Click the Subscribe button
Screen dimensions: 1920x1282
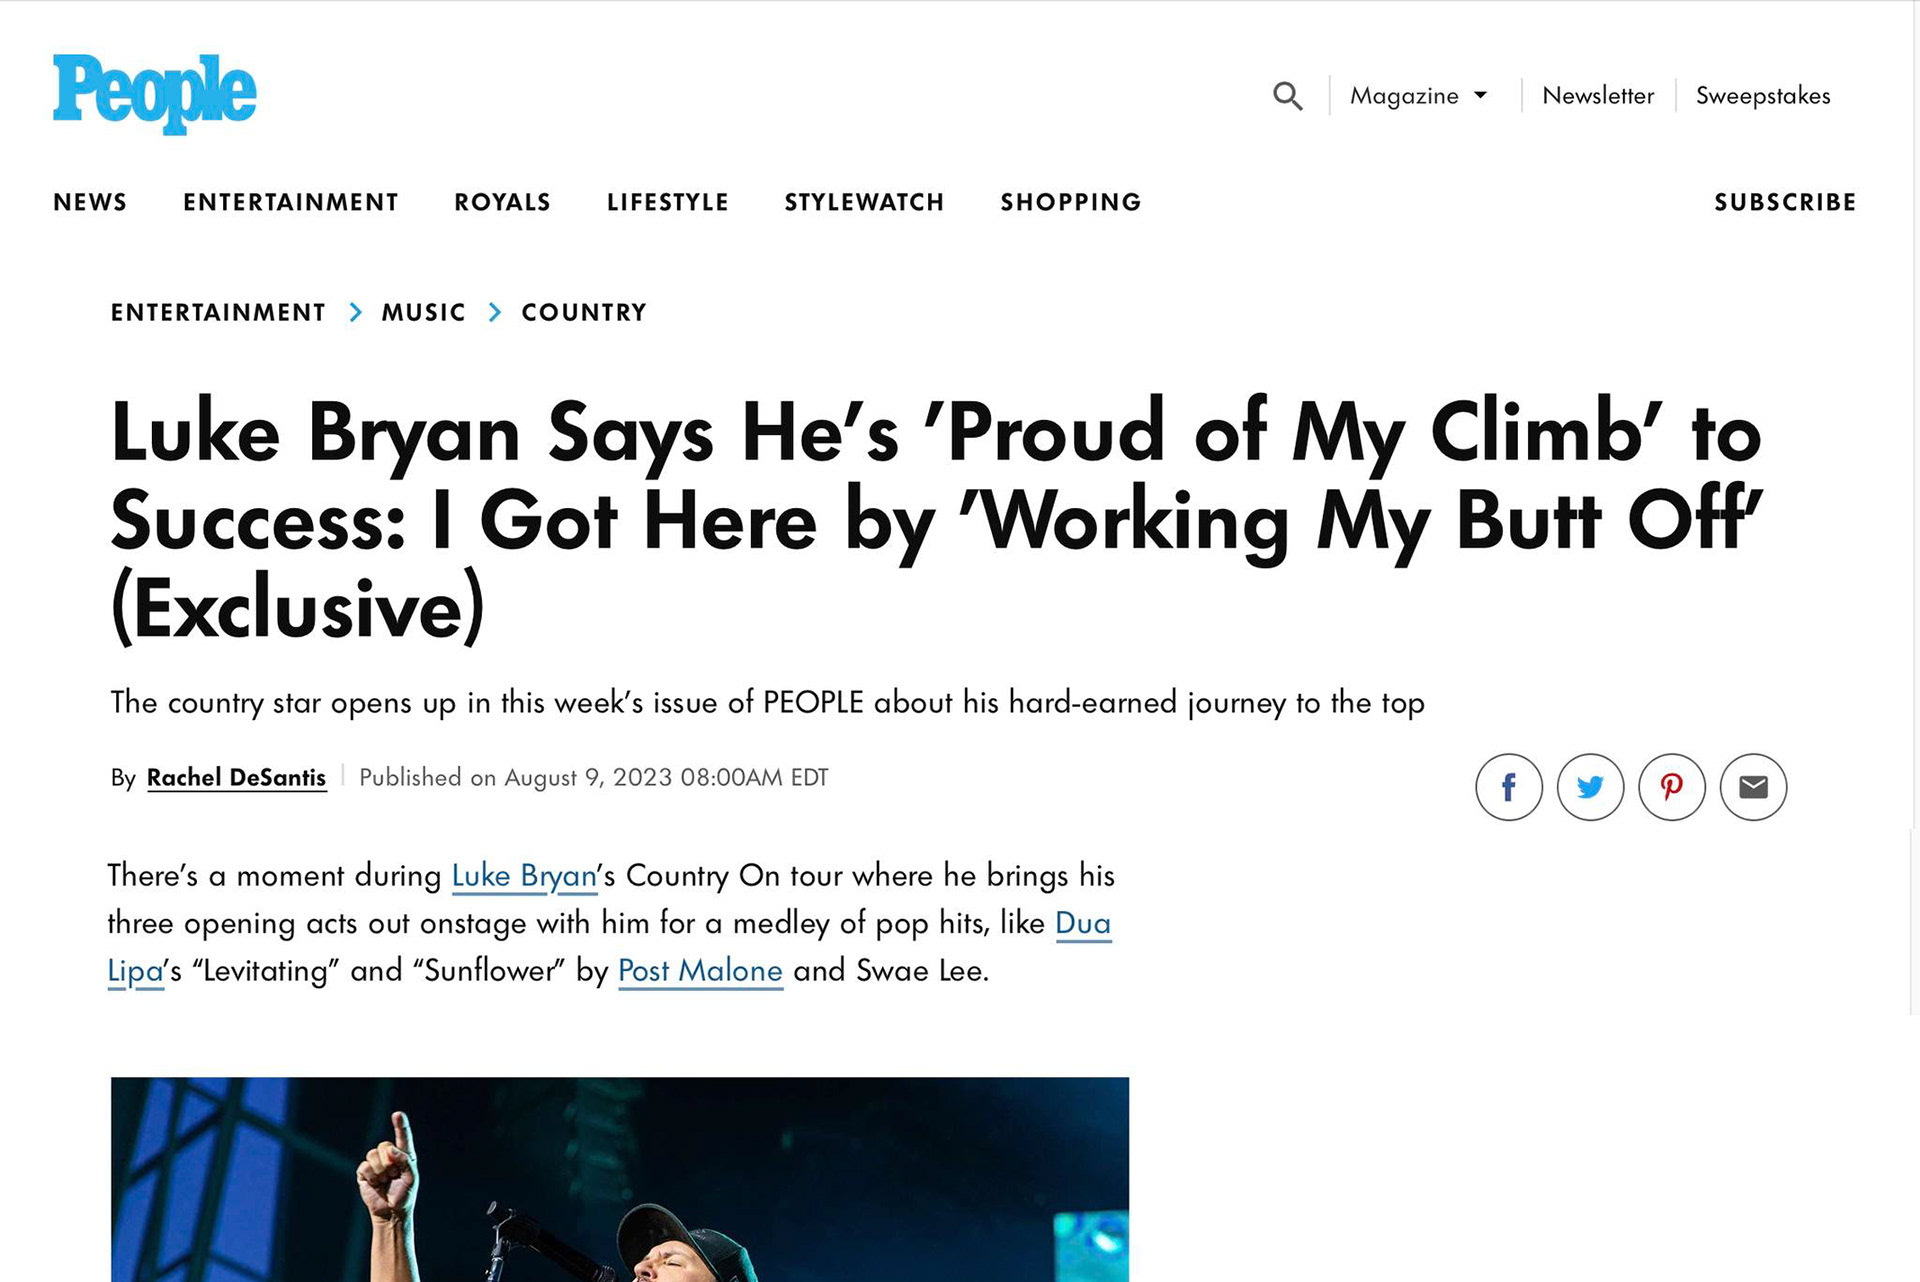pyautogui.click(x=1785, y=202)
